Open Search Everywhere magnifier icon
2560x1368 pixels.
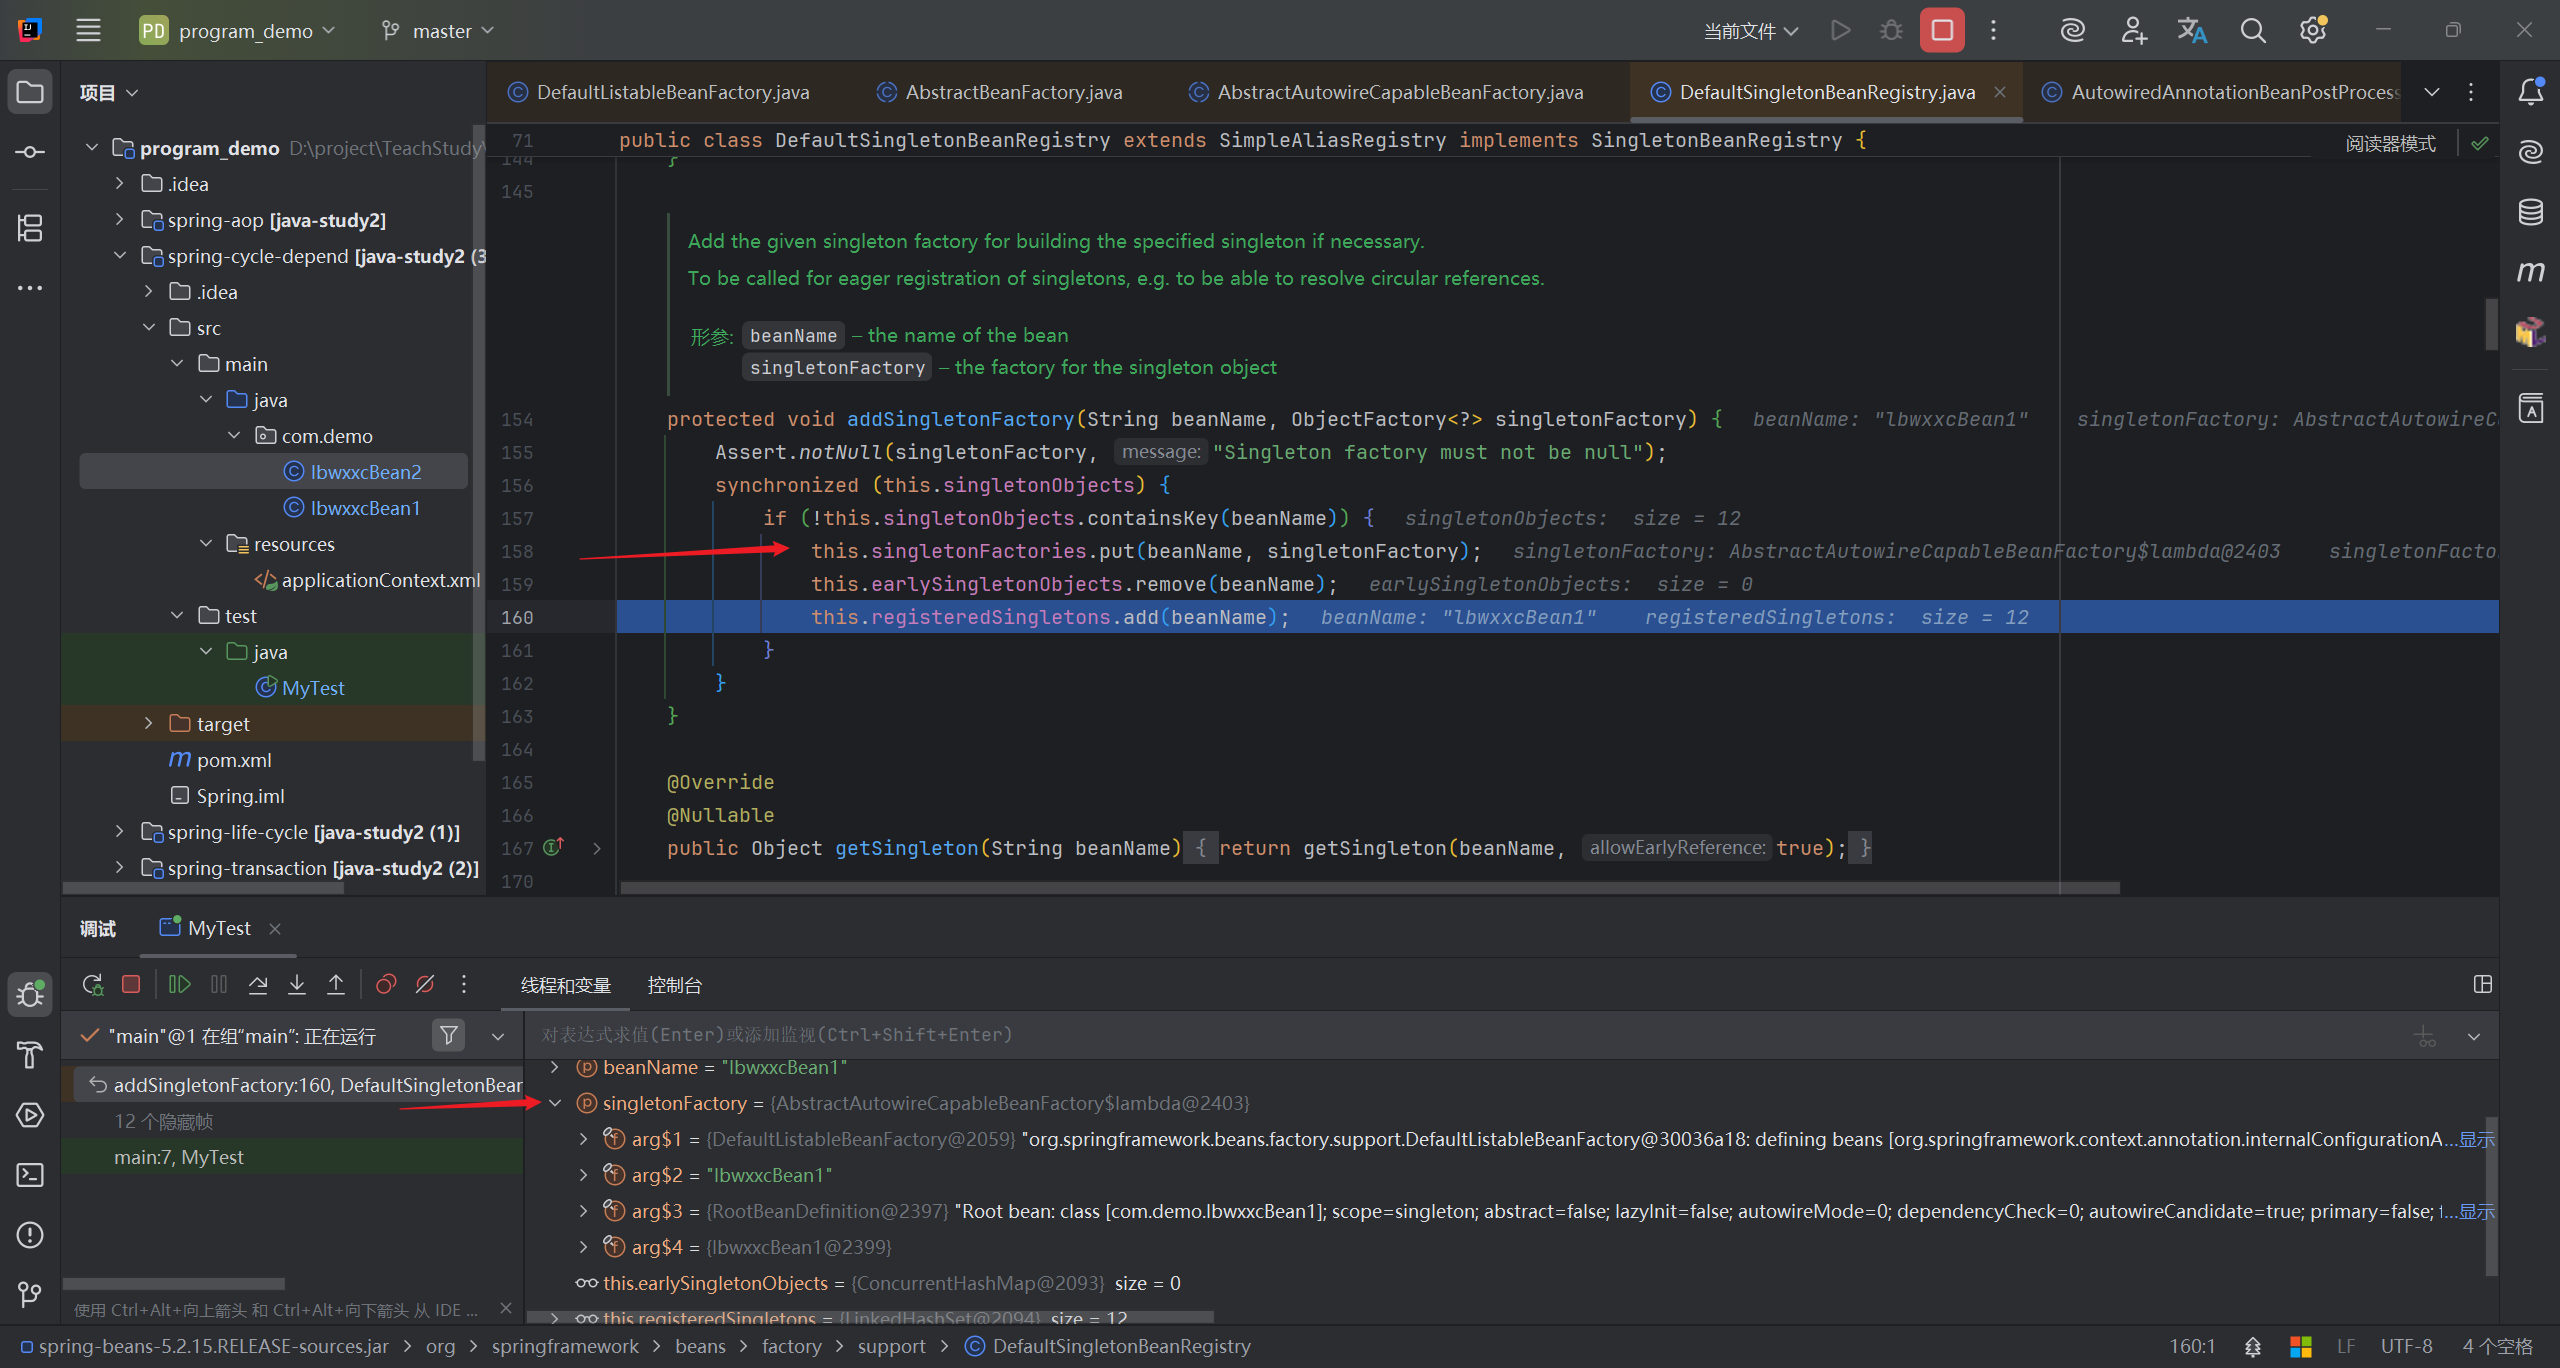click(2252, 31)
